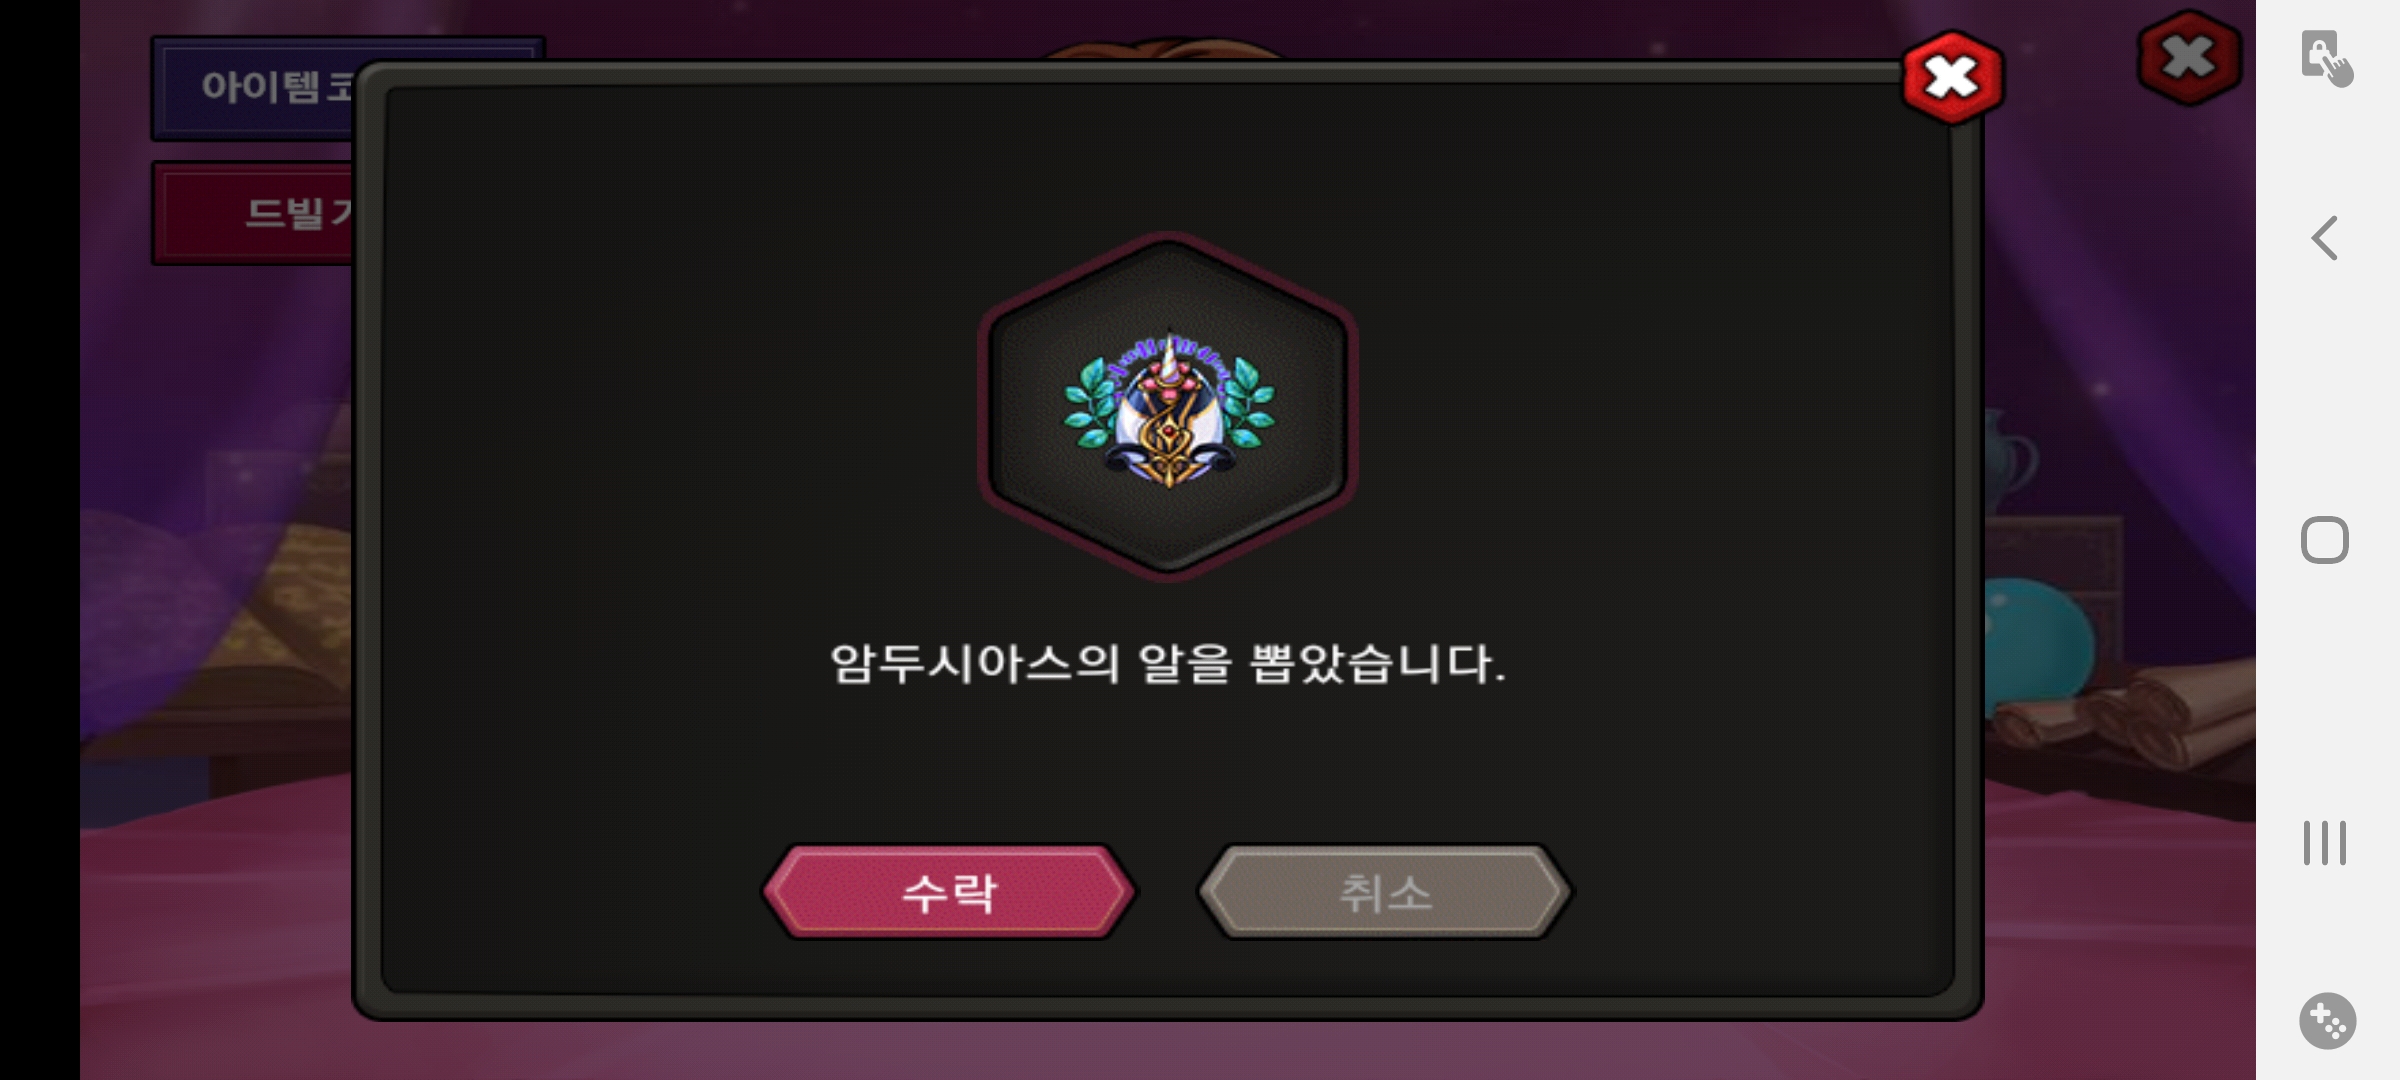Tap the 암두시아스의 알을 뽑았습니다 message text
Image resolution: width=2400 pixels, height=1080 pixels.
click(x=1167, y=664)
